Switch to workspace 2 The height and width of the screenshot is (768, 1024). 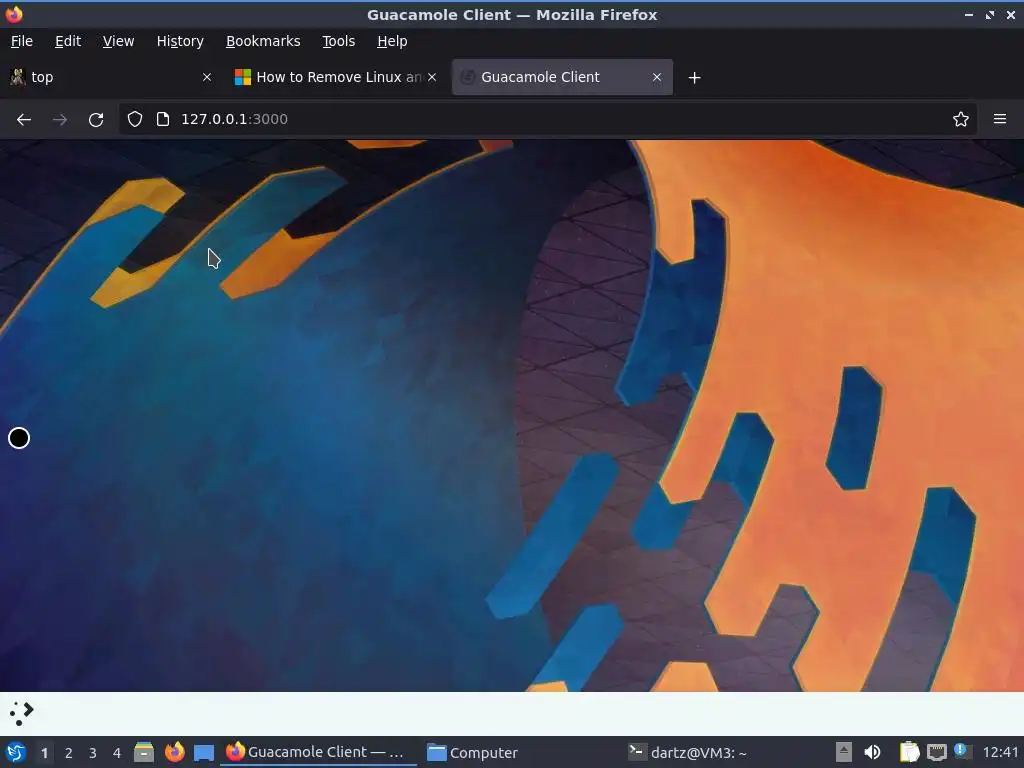(69, 753)
